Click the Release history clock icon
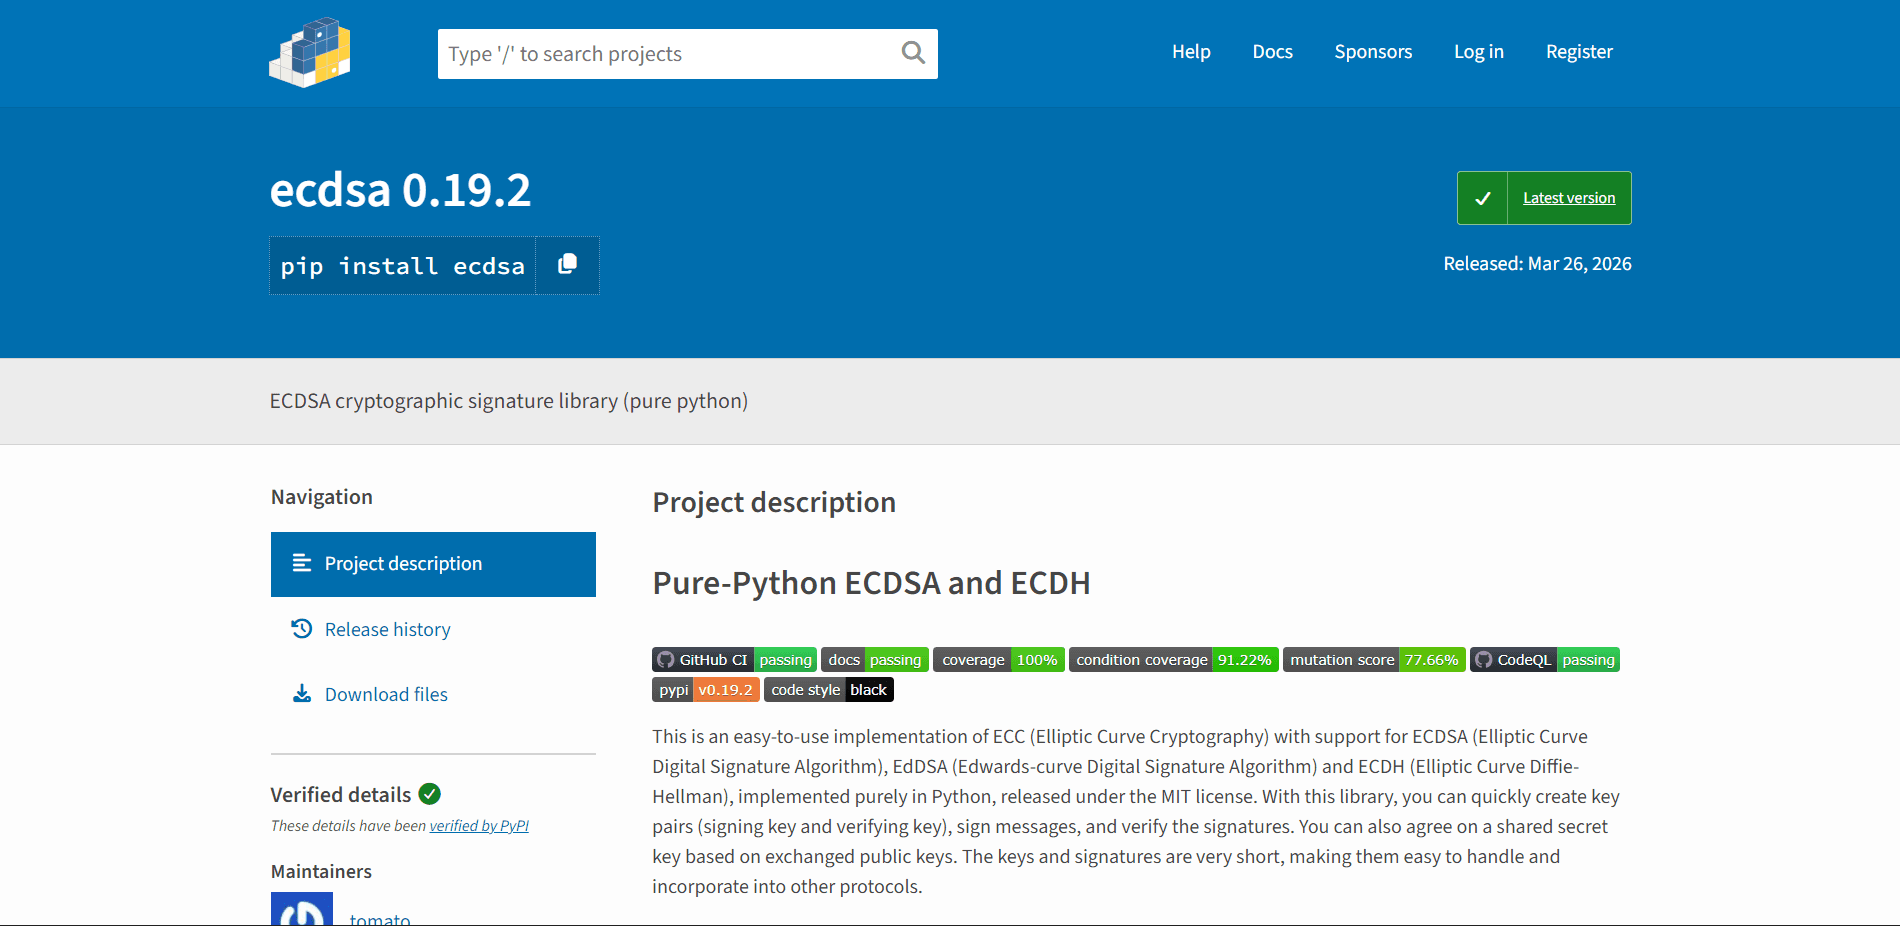 pyautogui.click(x=301, y=628)
